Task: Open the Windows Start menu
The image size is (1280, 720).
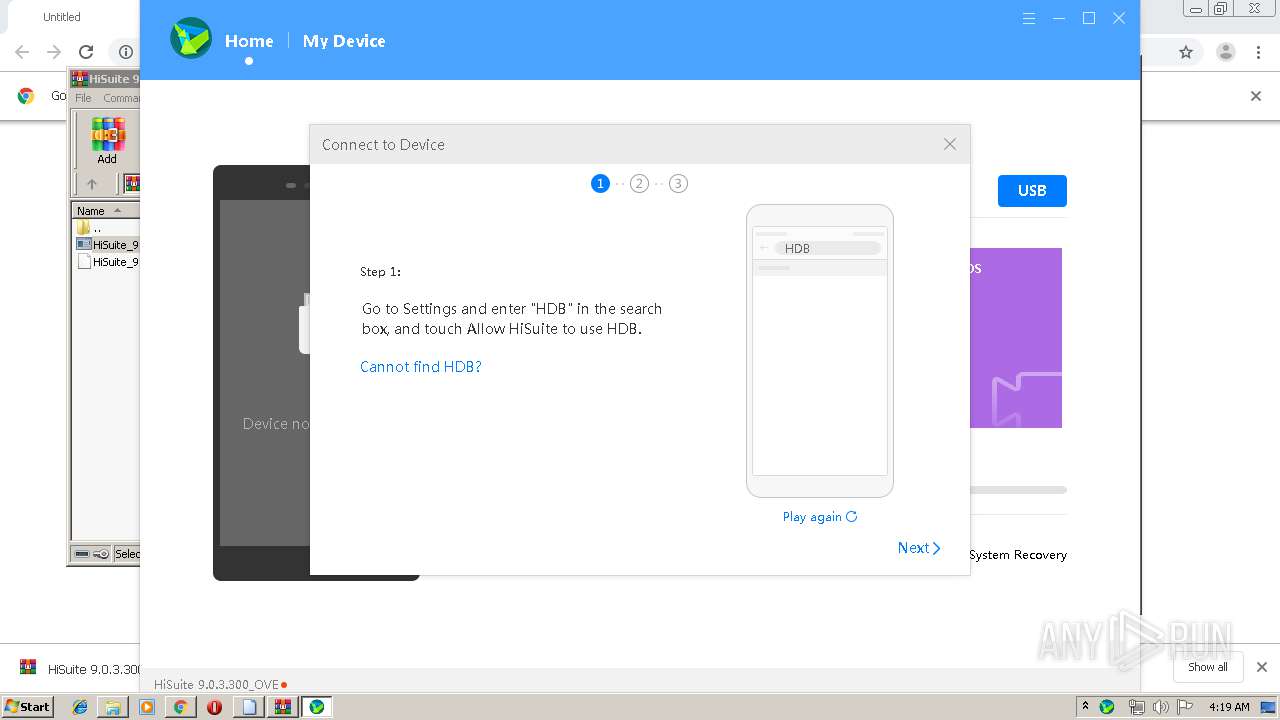Action: pyautogui.click(x=27, y=706)
